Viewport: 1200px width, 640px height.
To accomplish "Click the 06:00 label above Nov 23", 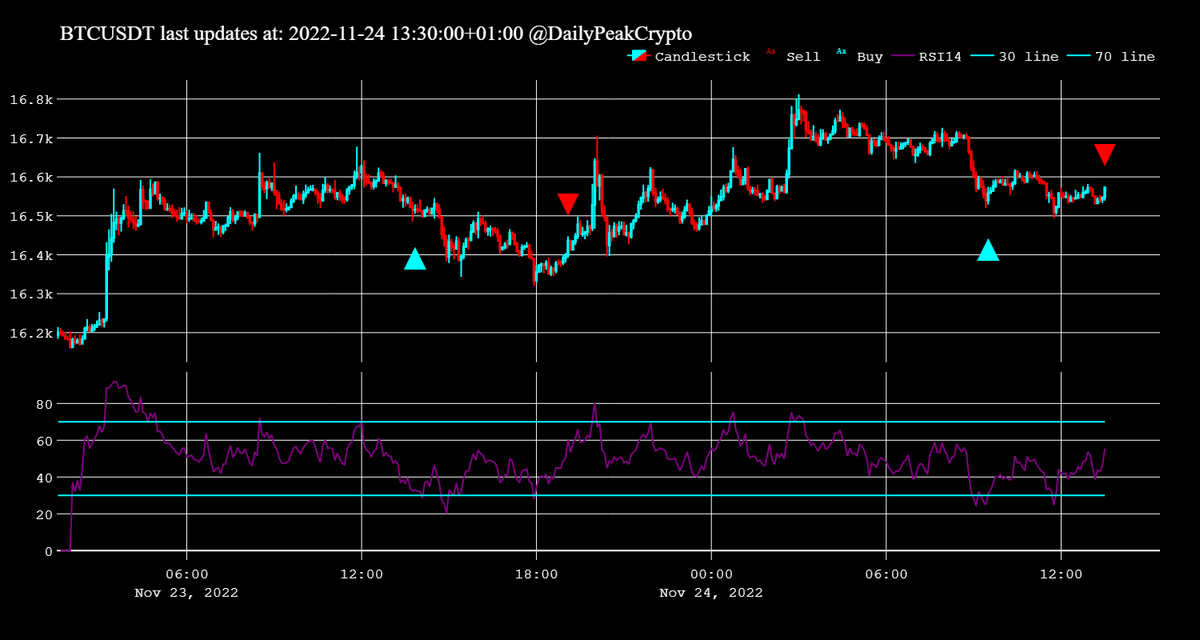I will pos(186,574).
